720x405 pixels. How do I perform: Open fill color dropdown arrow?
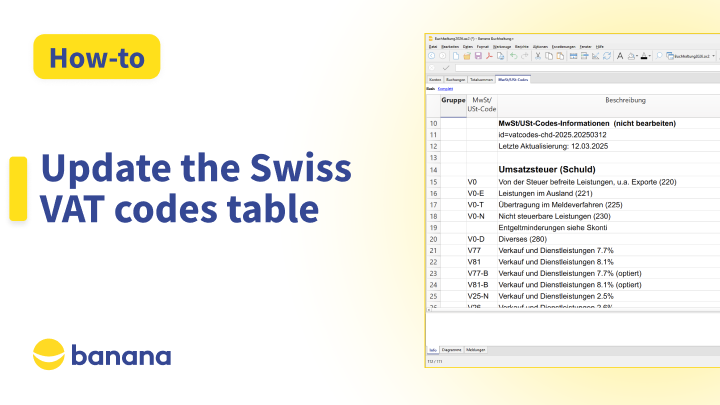coord(637,56)
